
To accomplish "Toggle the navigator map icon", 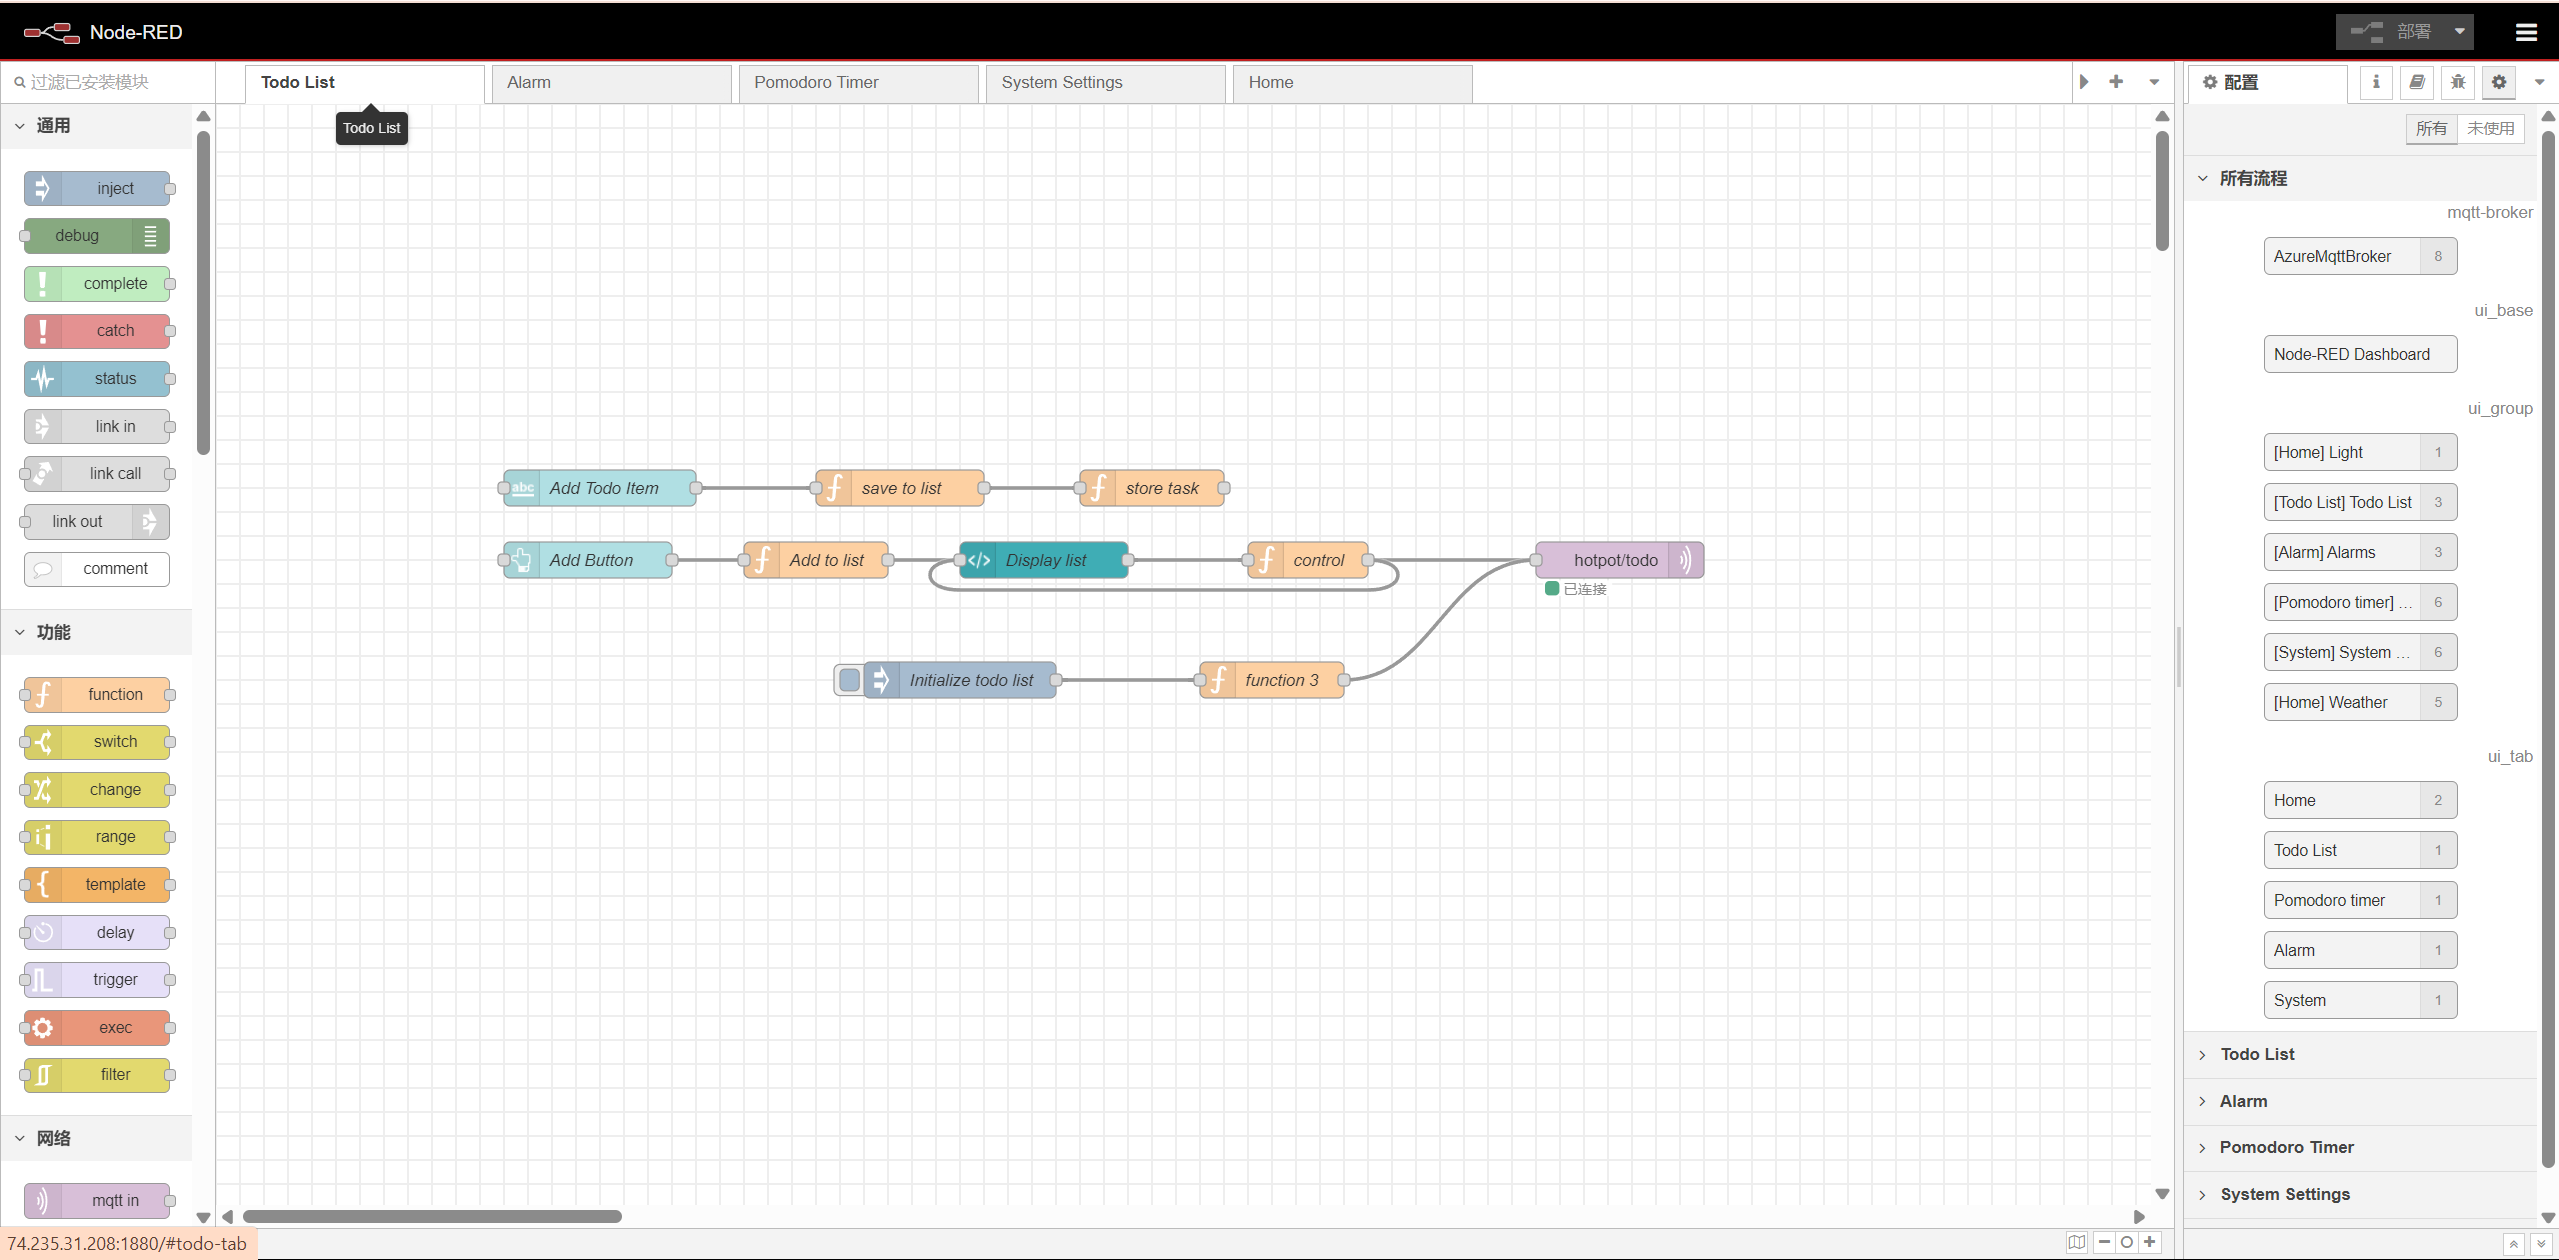I will 2077,1242.
